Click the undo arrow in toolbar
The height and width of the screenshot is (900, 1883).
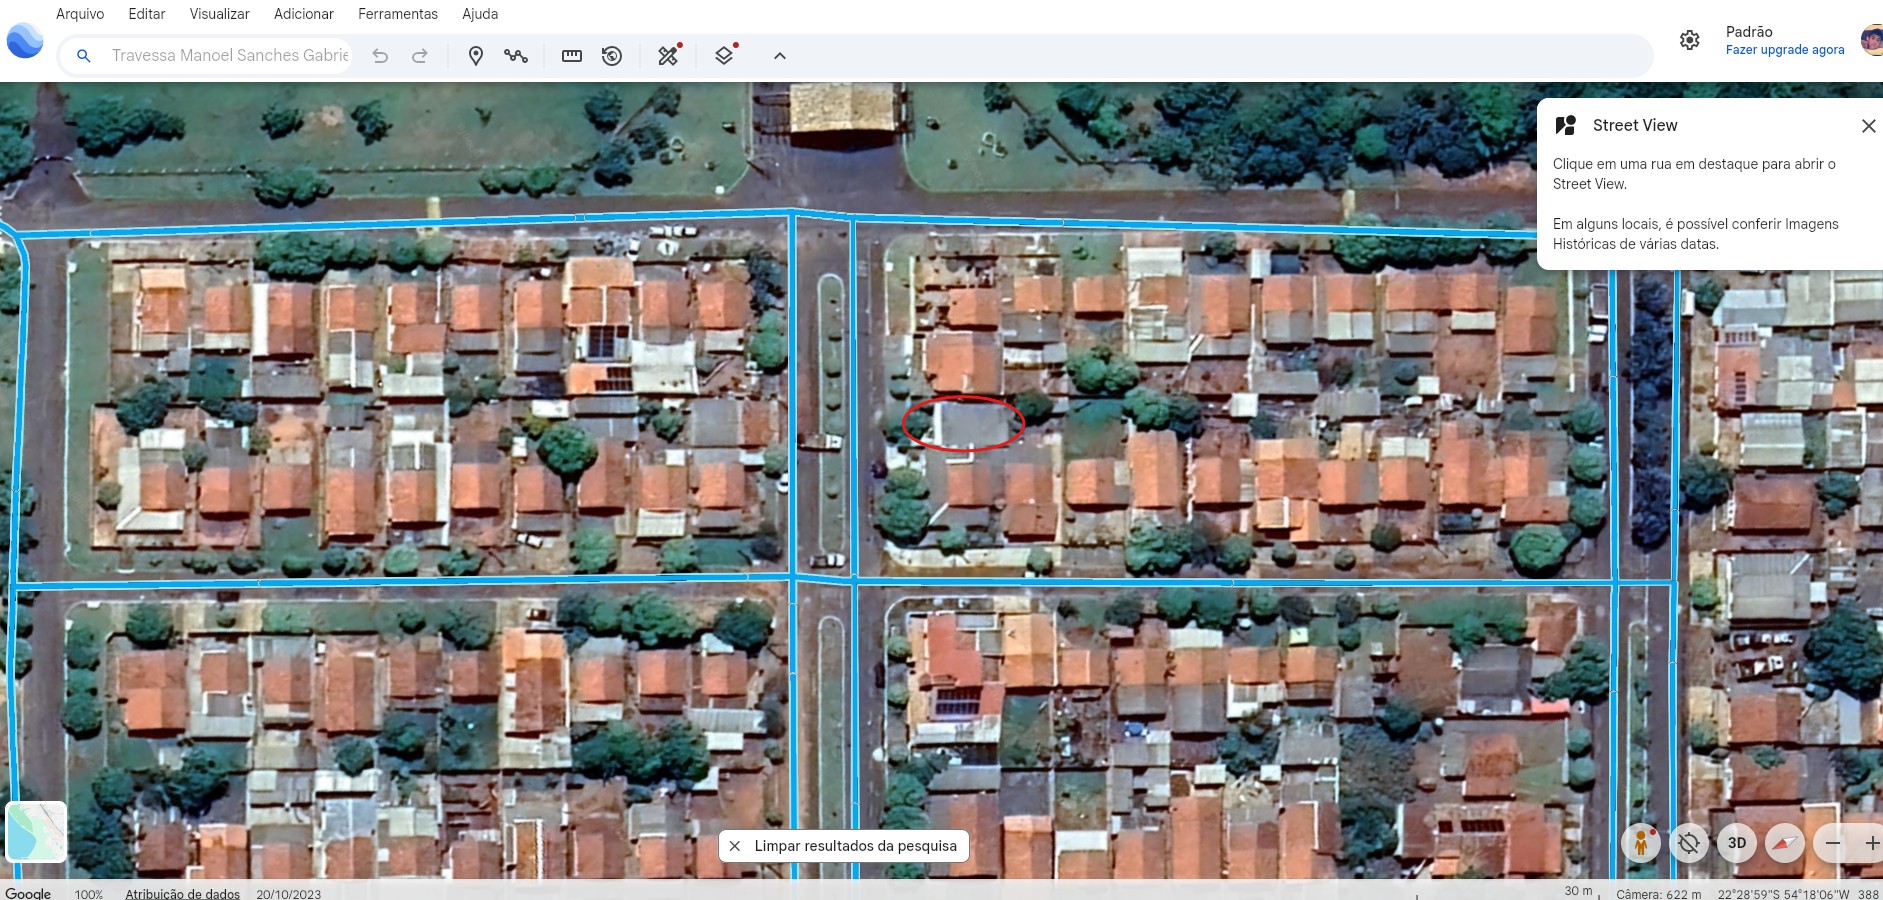coord(380,56)
